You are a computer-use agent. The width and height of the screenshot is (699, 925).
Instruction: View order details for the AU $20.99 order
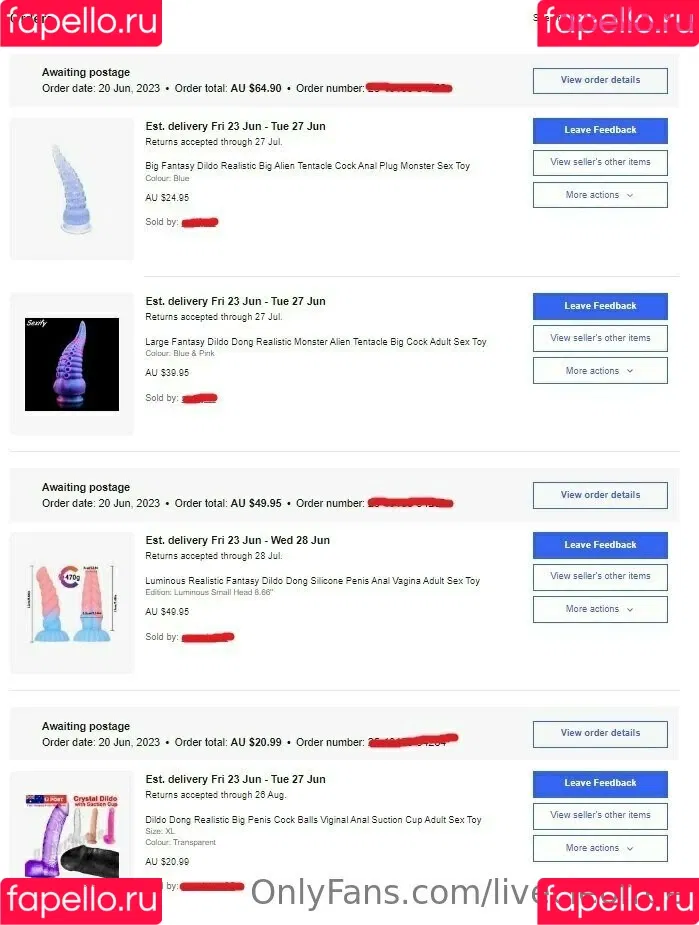click(600, 733)
